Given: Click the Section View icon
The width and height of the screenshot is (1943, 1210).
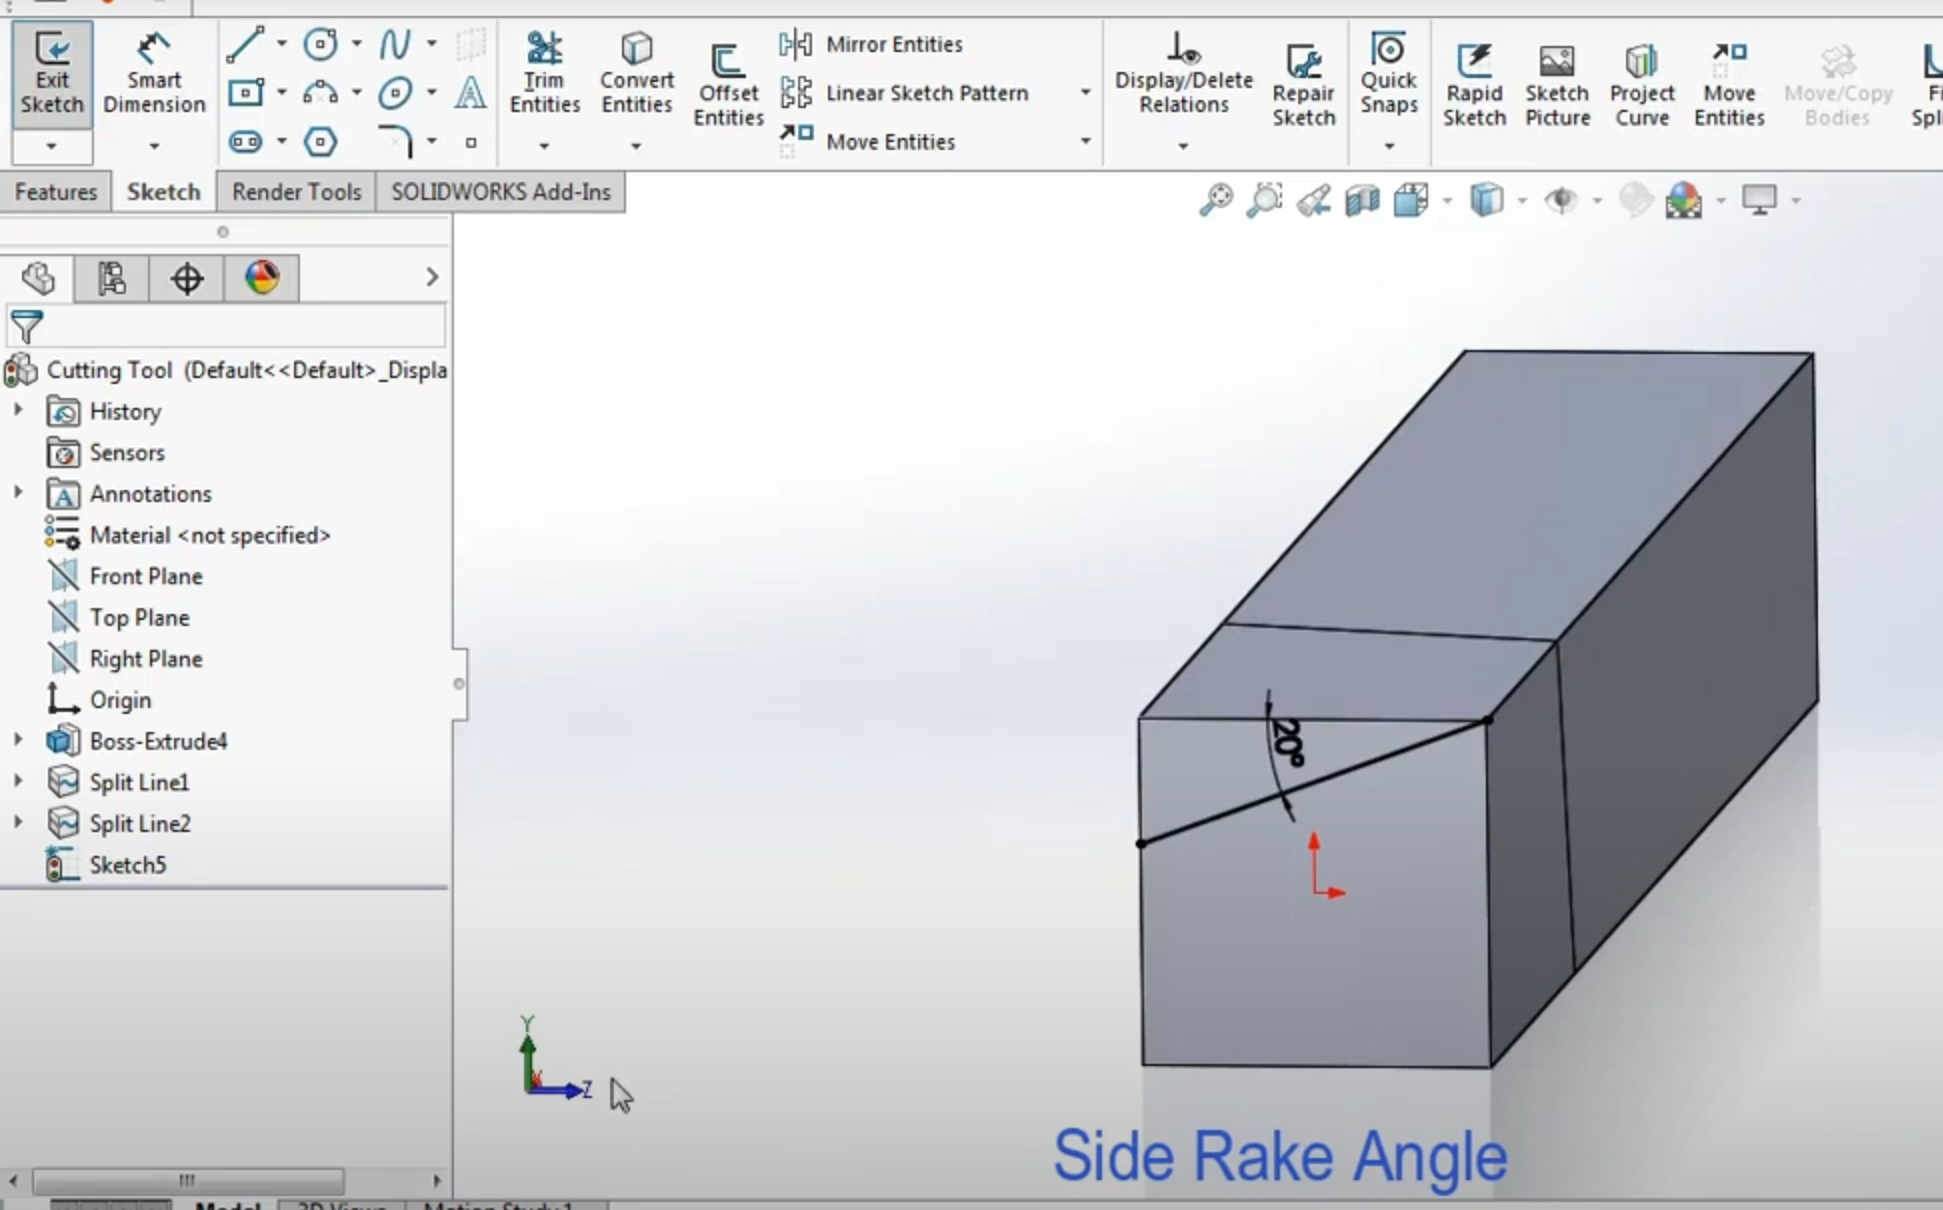Looking at the screenshot, I should [x=1362, y=200].
